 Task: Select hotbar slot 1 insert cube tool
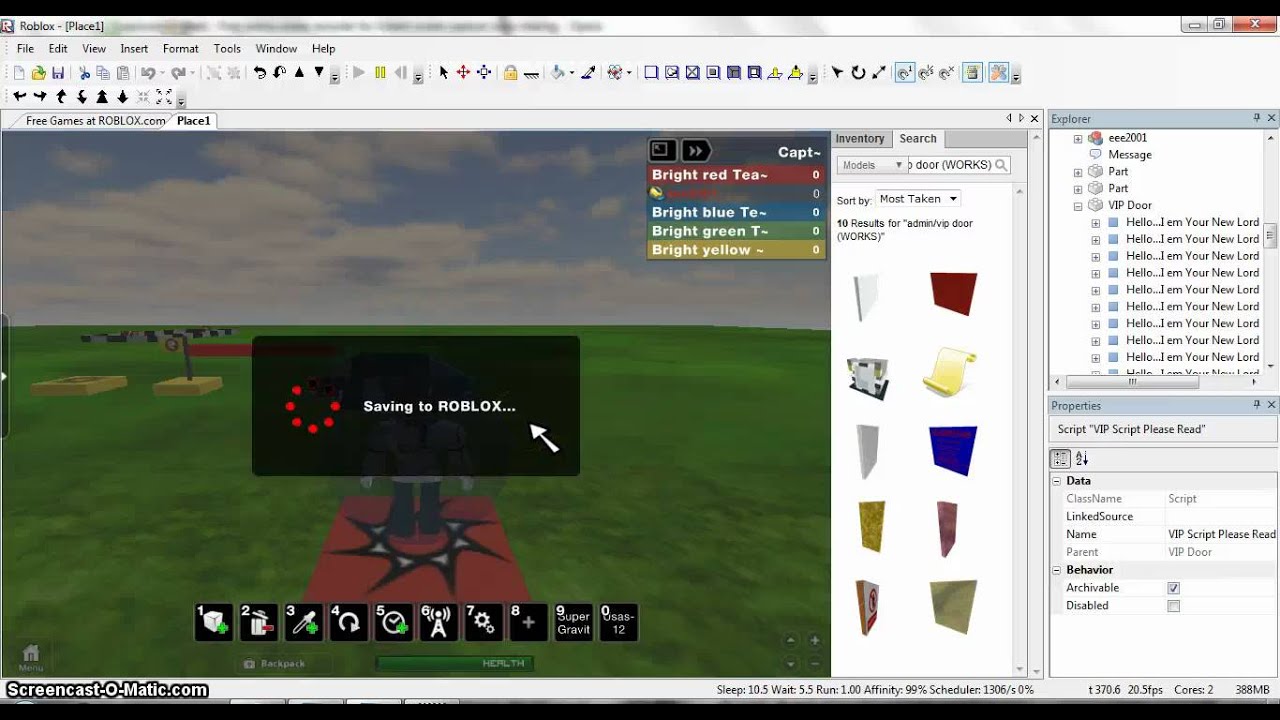pyautogui.click(x=213, y=622)
